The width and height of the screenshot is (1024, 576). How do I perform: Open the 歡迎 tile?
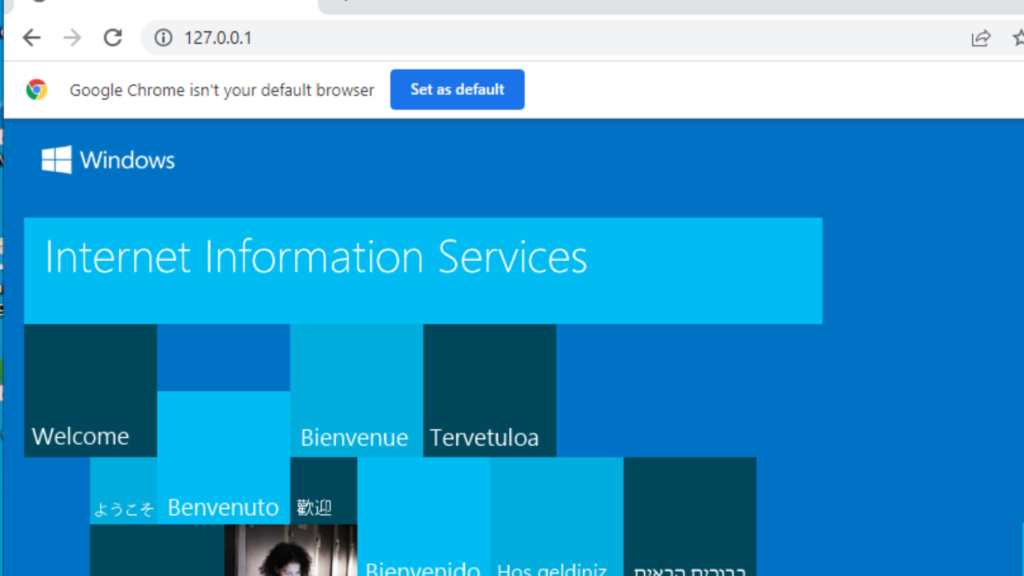pos(323,491)
